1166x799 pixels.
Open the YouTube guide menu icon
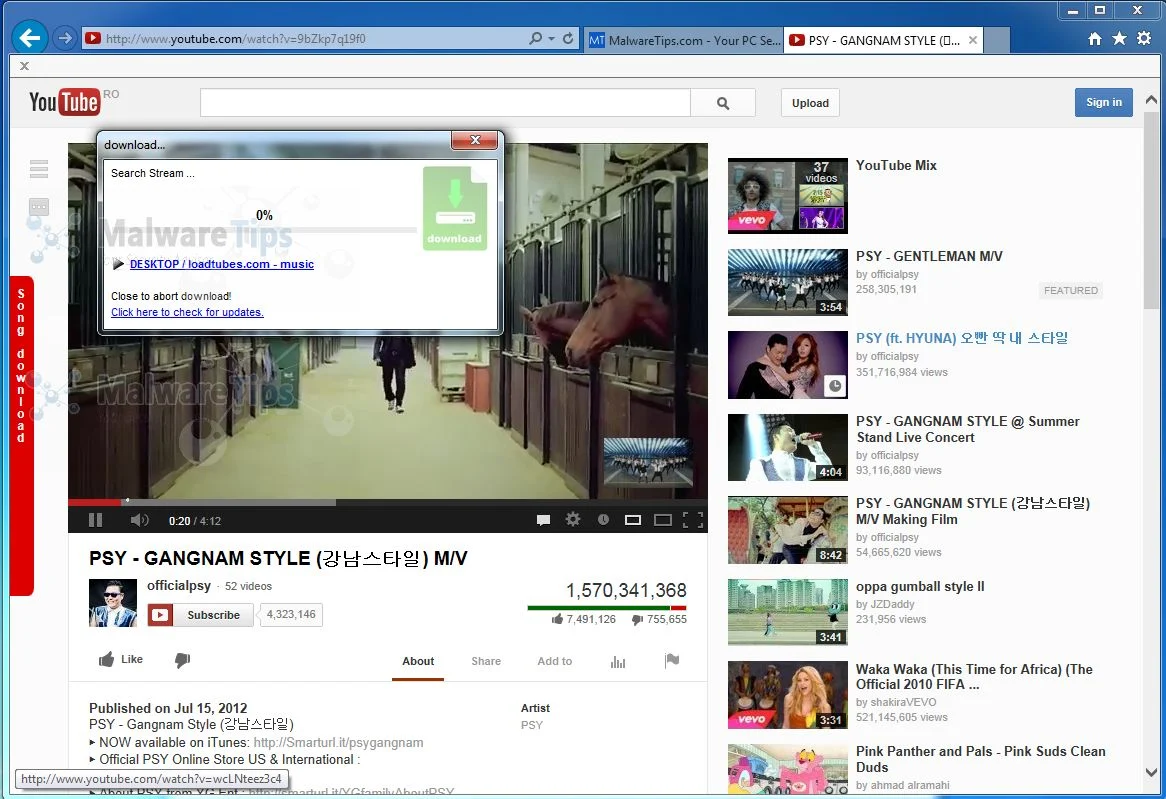39,169
